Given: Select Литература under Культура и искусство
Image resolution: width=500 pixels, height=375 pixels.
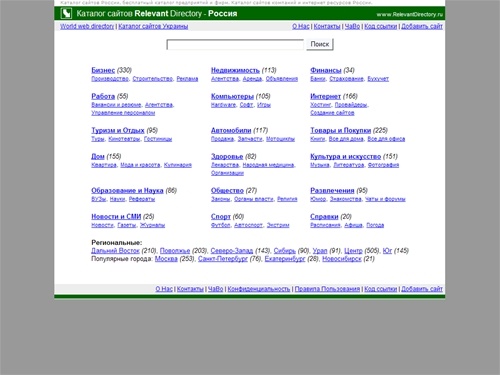Looking at the screenshot, I should [349, 165].
